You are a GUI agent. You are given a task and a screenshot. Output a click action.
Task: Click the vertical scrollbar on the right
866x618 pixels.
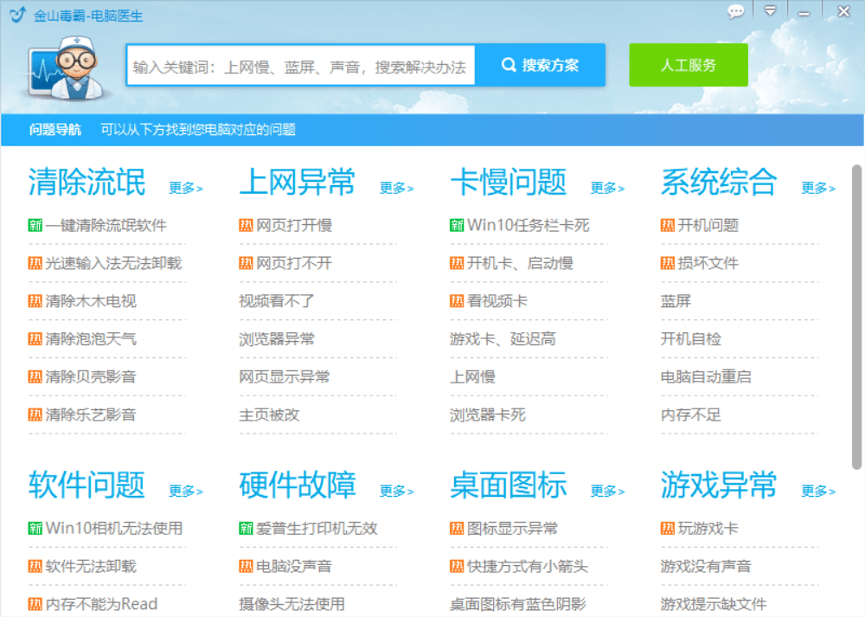coord(857,300)
